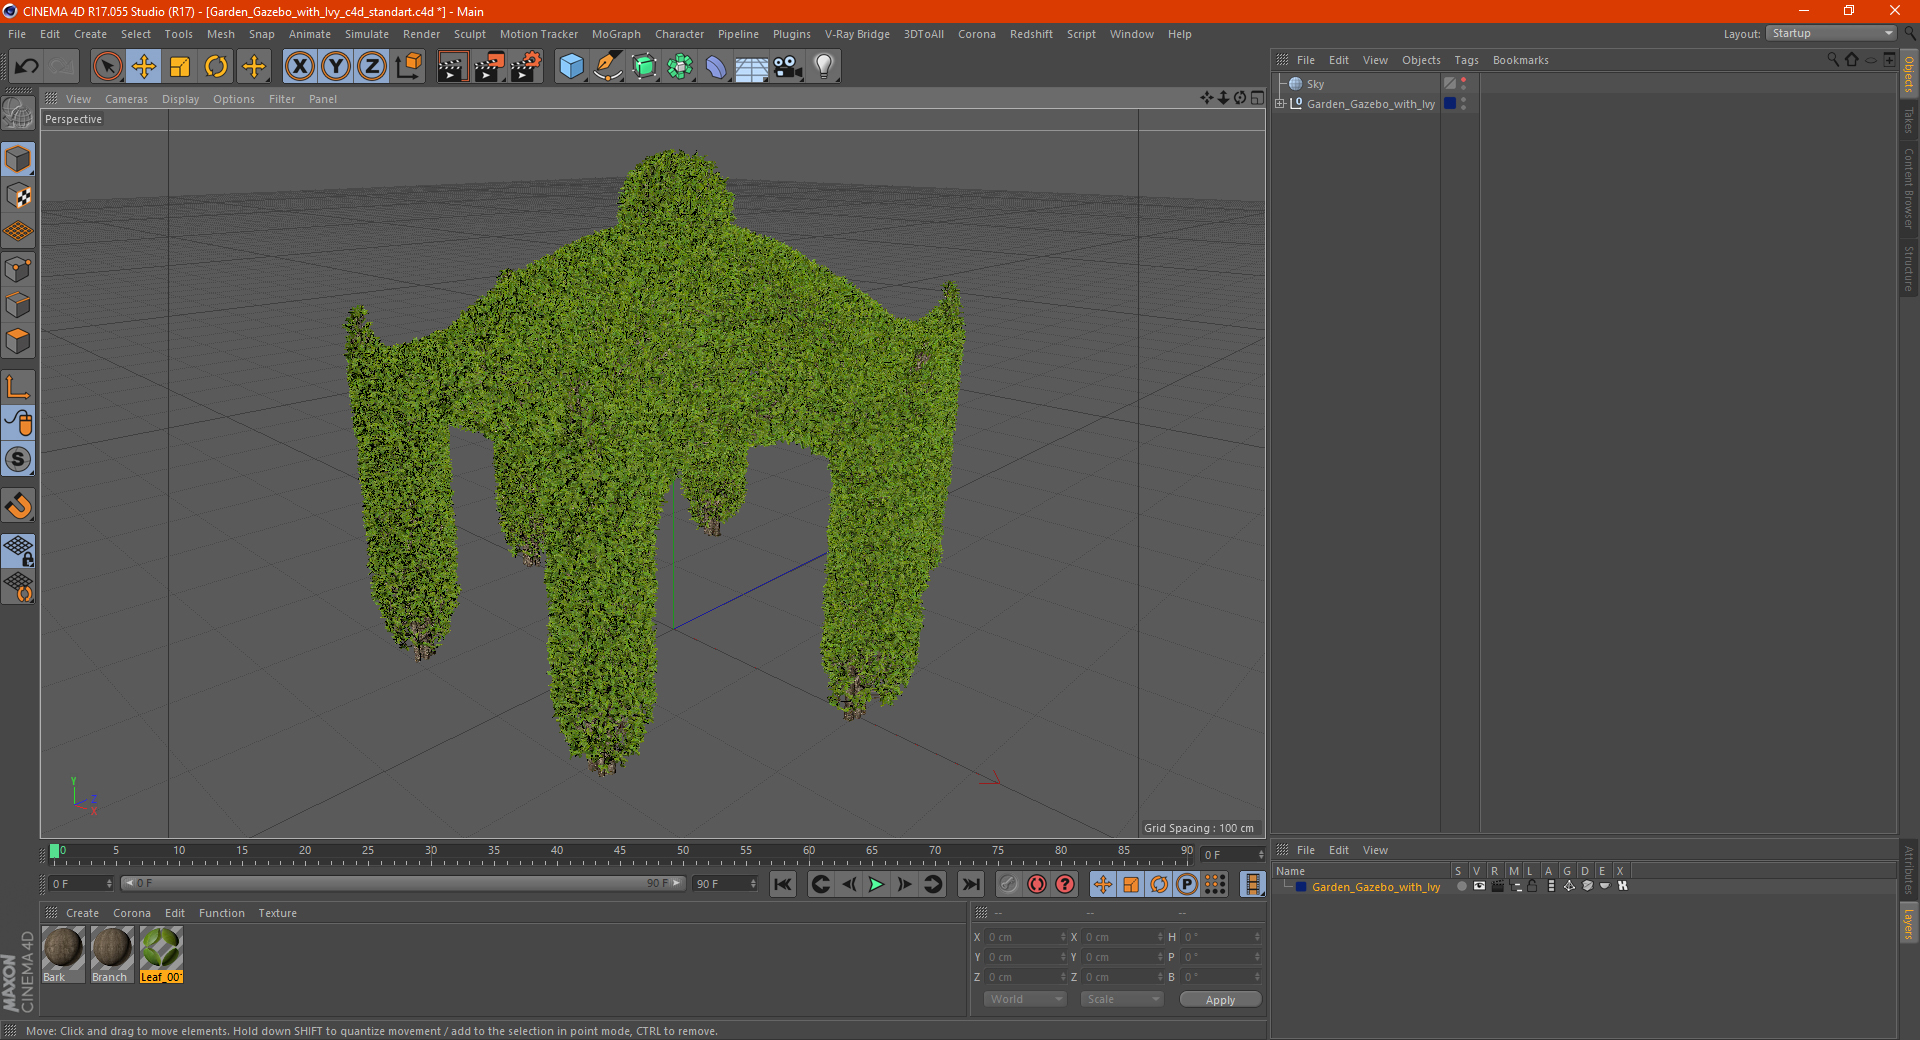
Task: Toggle Garden_Gazebo_with_Ivy visibility dots
Action: pyautogui.click(x=1463, y=103)
